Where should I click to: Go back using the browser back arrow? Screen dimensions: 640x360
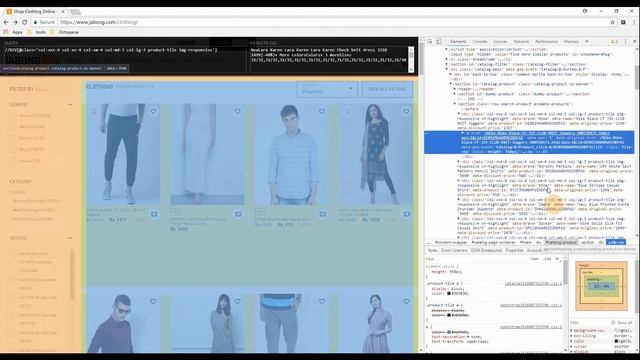(6, 22)
